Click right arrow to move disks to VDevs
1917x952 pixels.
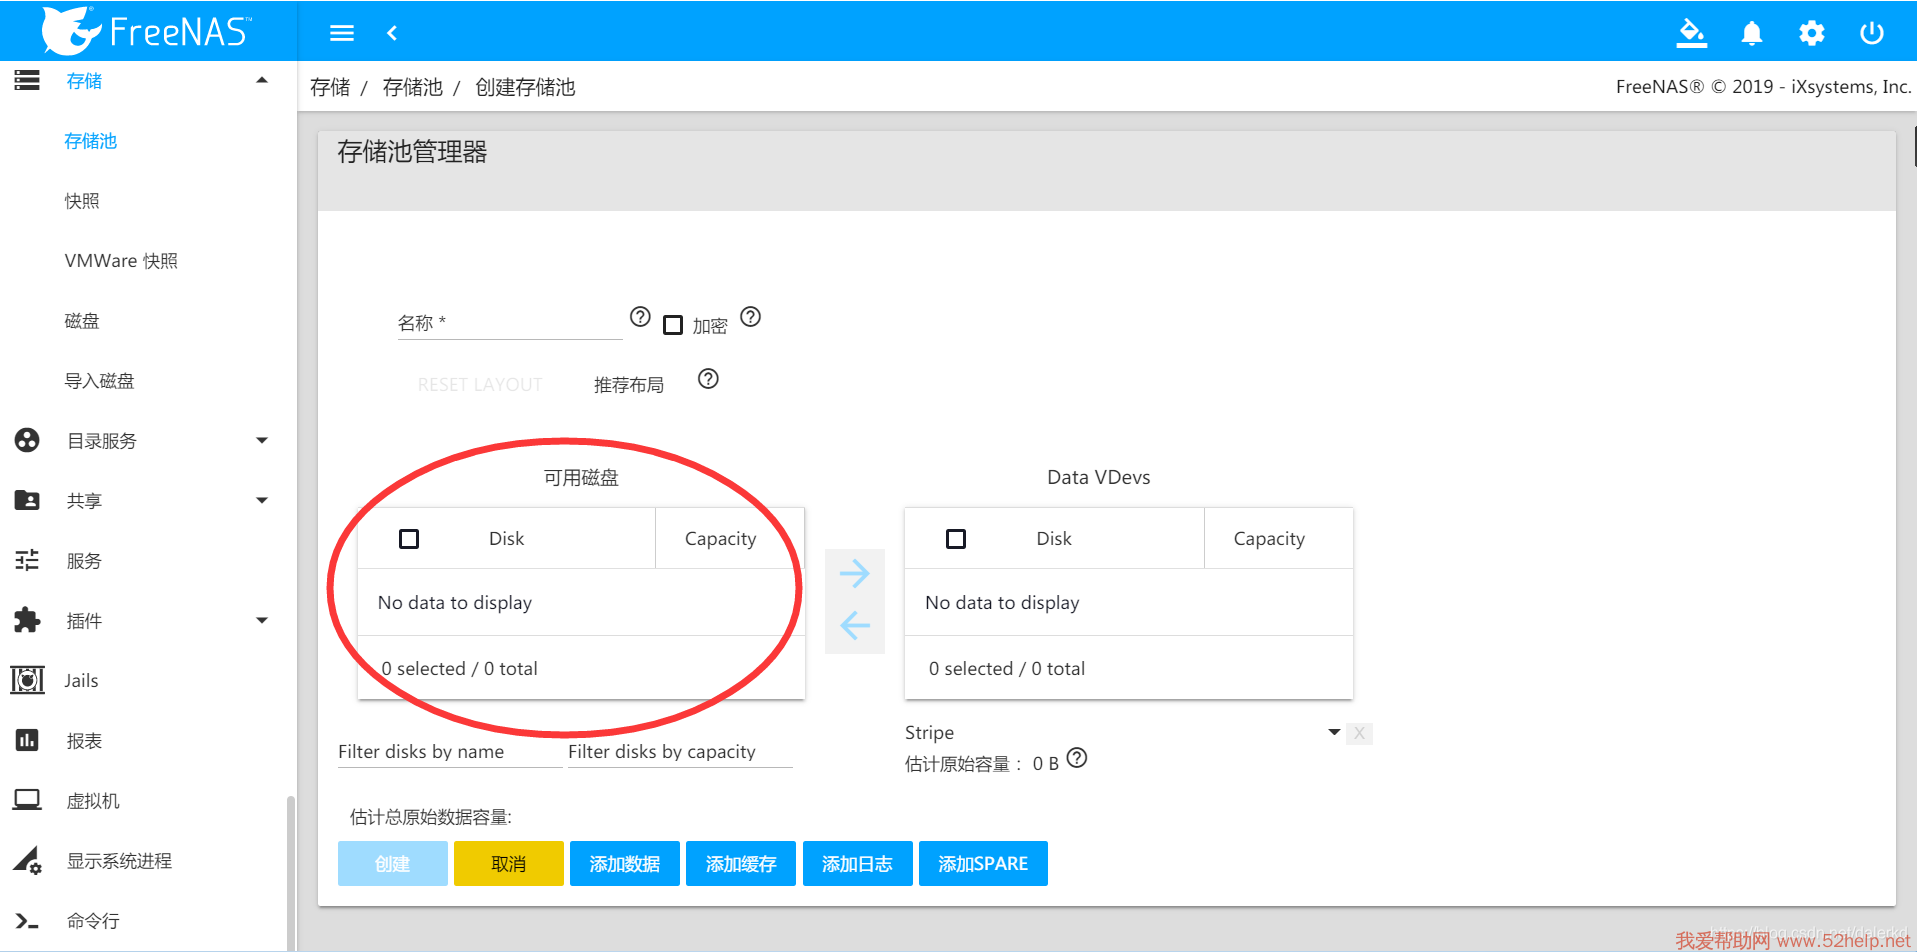pyautogui.click(x=854, y=574)
